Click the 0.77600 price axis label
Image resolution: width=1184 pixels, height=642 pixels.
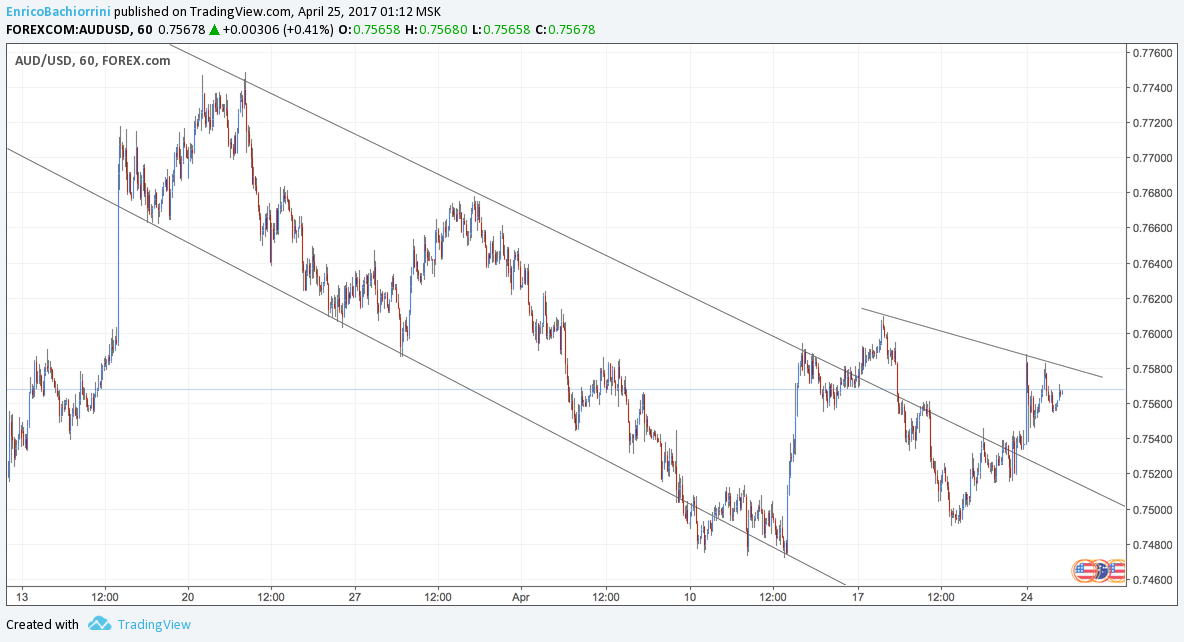(x=1152, y=53)
